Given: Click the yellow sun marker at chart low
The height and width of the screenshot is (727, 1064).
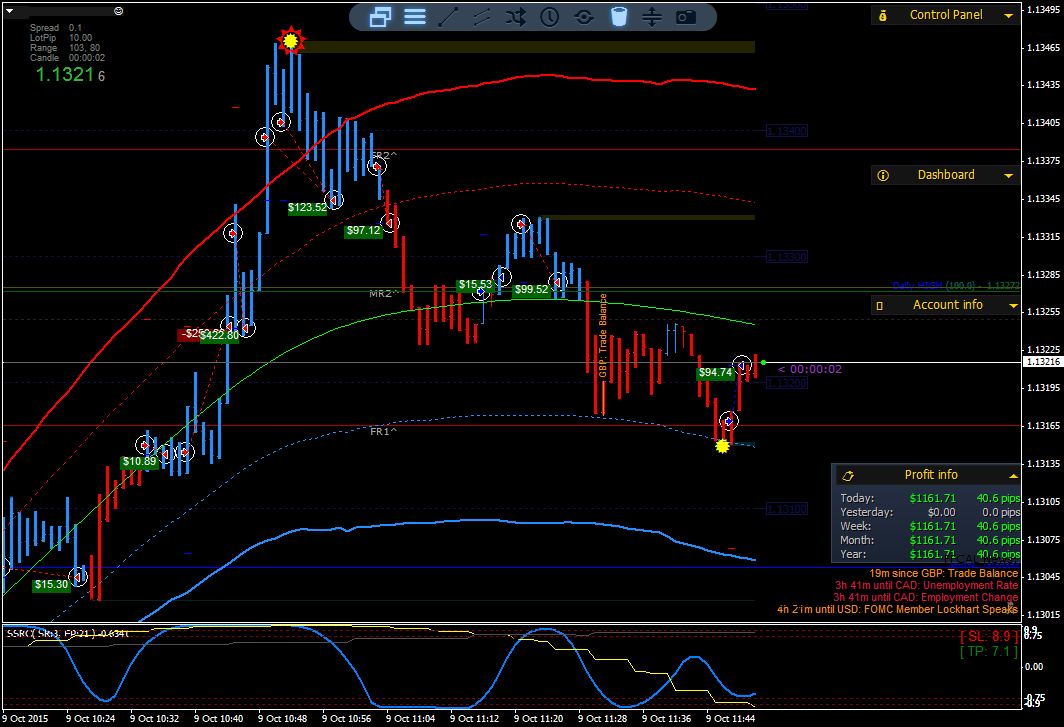Looking at the screenshot, I should click(x=723, y=446).
